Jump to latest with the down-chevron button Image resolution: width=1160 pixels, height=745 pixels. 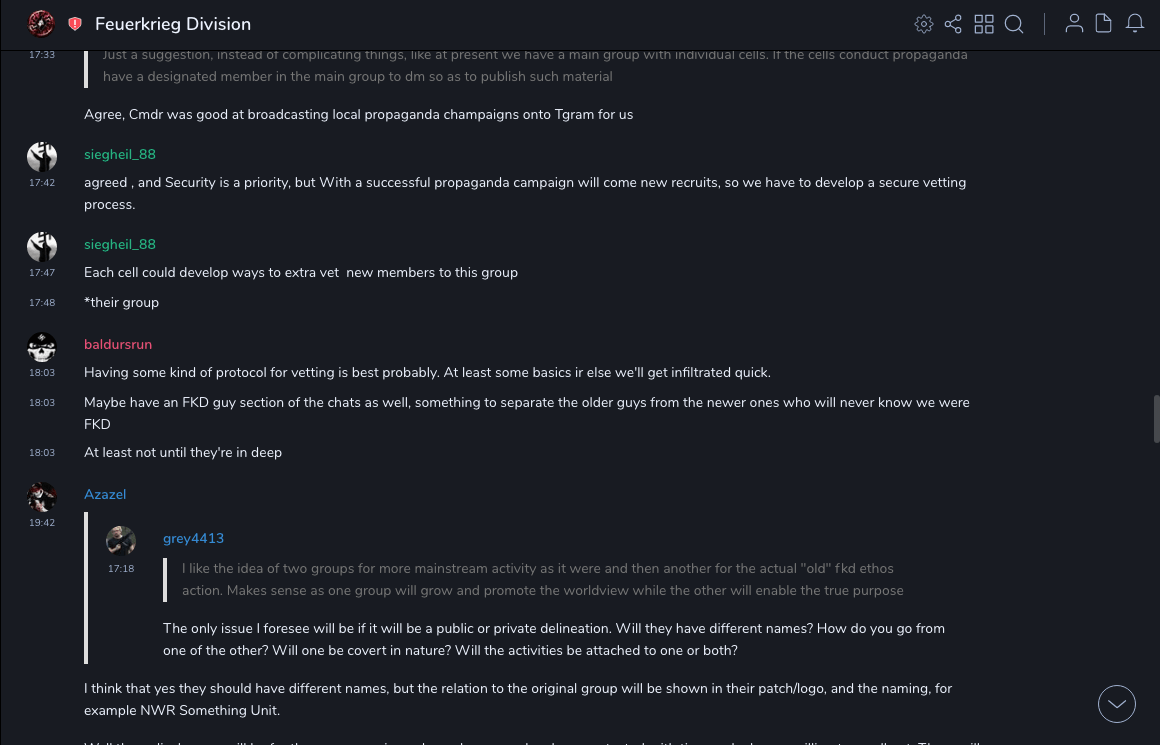coord(1116,704)
